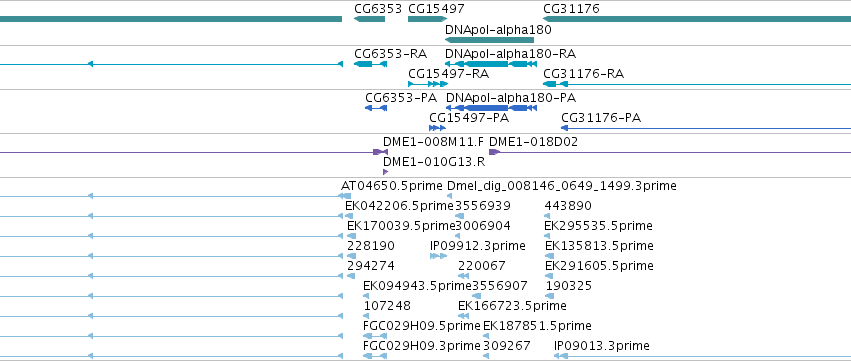The width and height of the screenshot is (851, 361).
Task: Click the AT04650.5prime EST label
Action: (392, 186)
